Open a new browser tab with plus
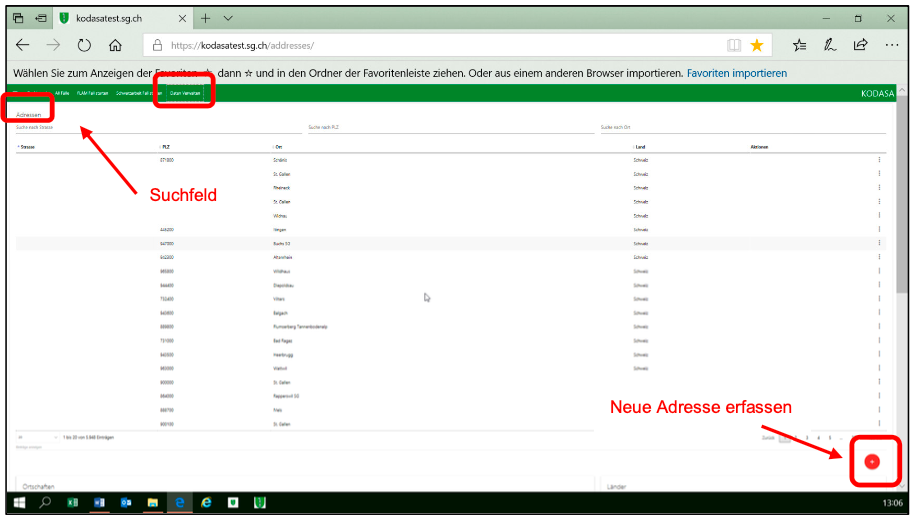This screenshot has height=518, width=914. pos(205,18)
